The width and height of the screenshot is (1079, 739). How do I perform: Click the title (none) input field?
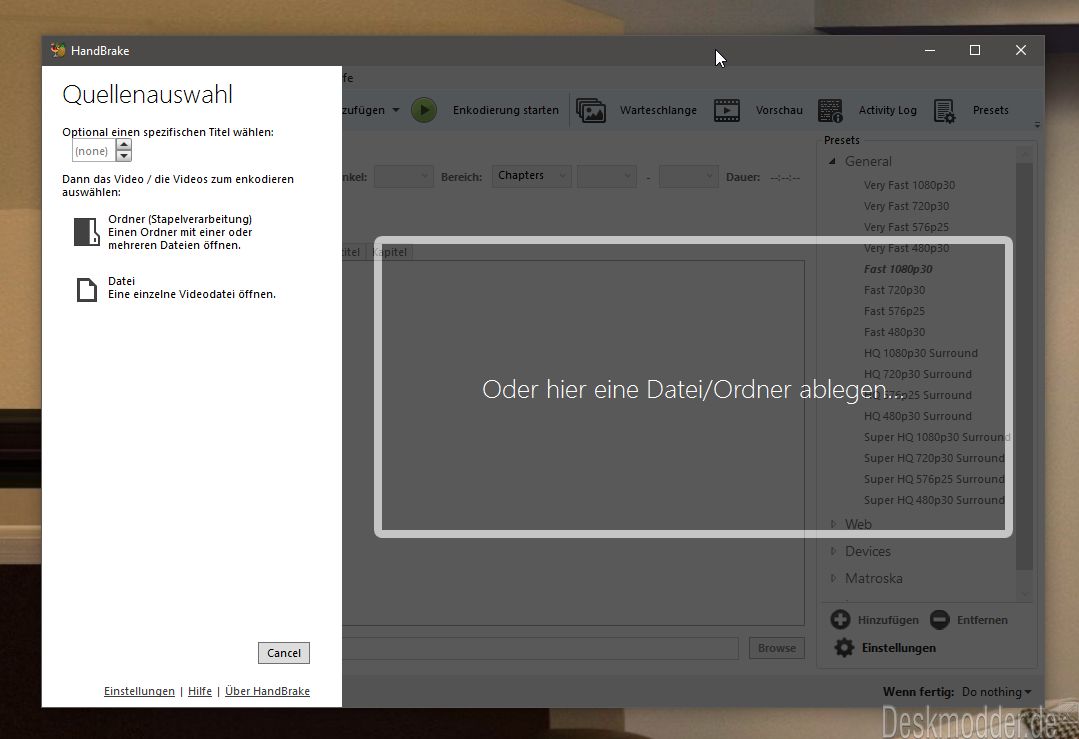94,151
